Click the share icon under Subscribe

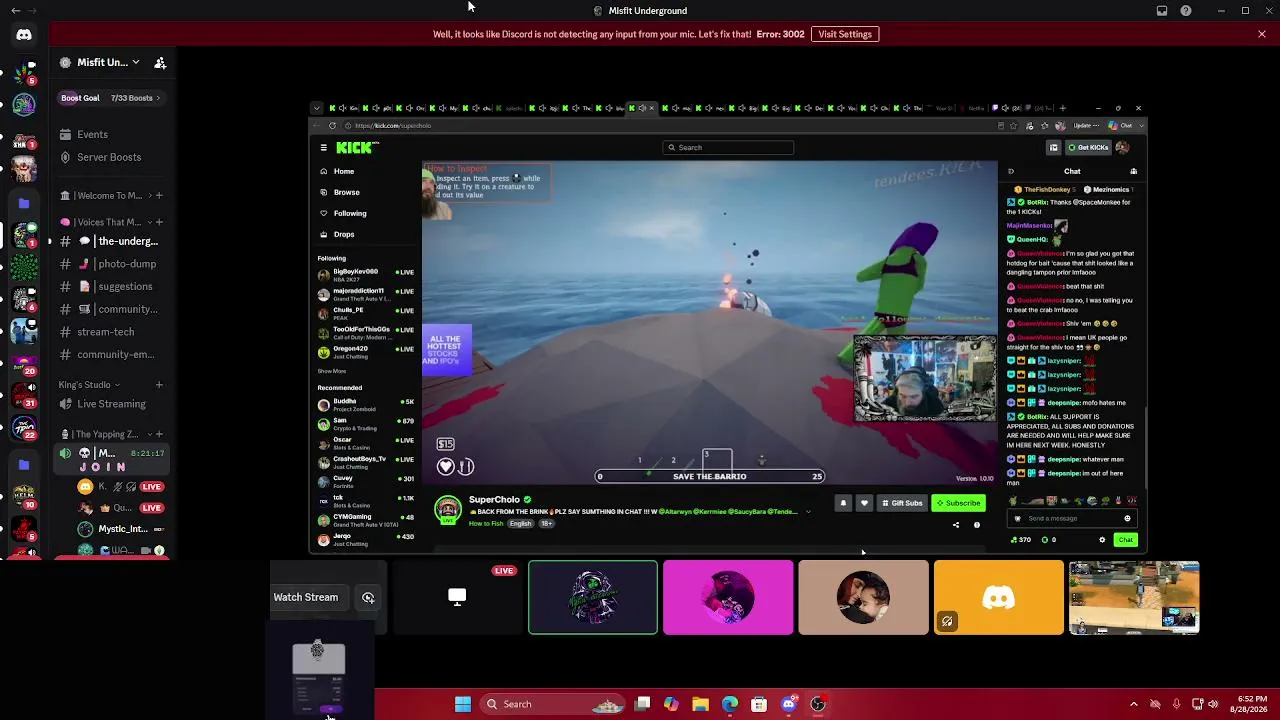[x=956, y=525]
